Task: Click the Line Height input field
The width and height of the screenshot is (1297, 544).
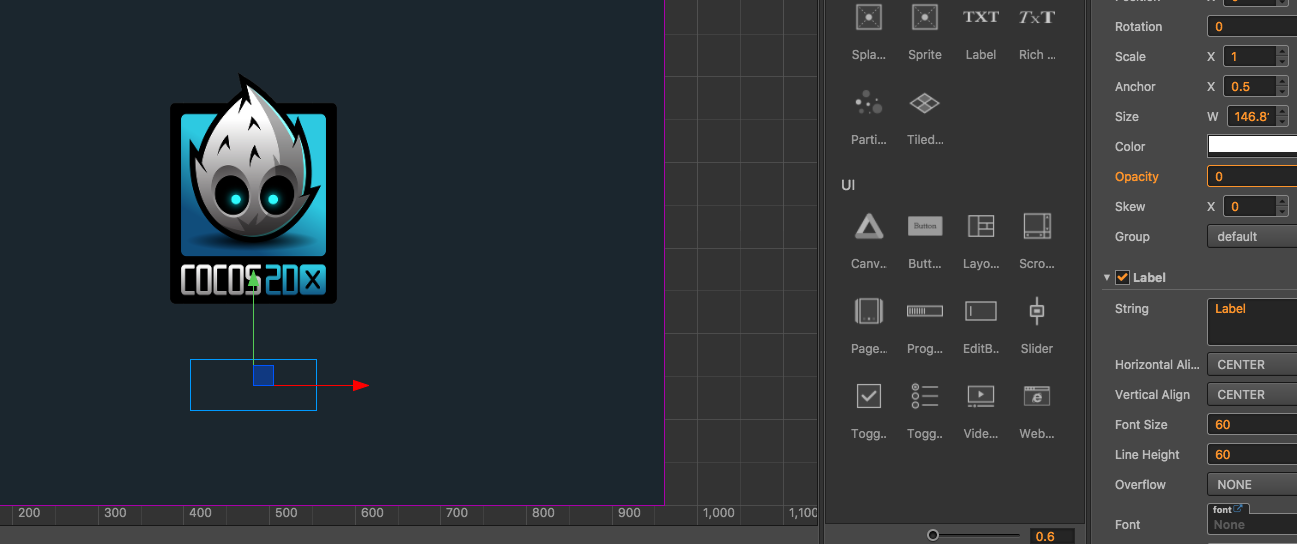Action: [1252, 455]
